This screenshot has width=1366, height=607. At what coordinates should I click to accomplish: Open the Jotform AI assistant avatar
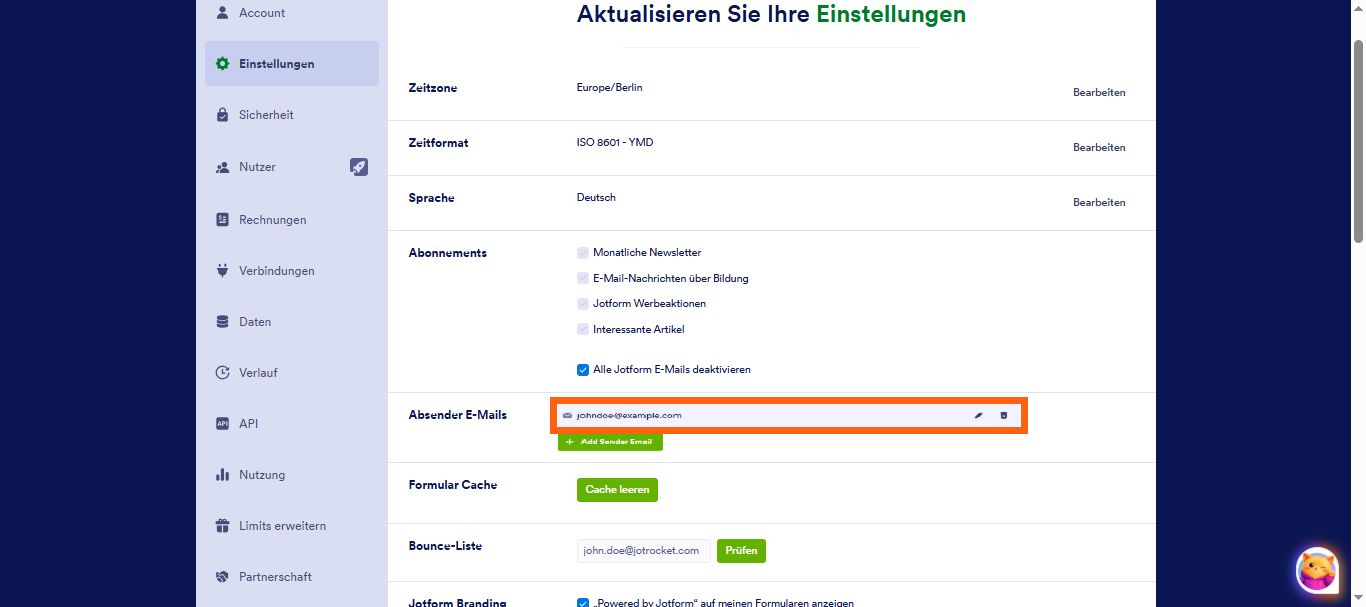(1317, 571)
